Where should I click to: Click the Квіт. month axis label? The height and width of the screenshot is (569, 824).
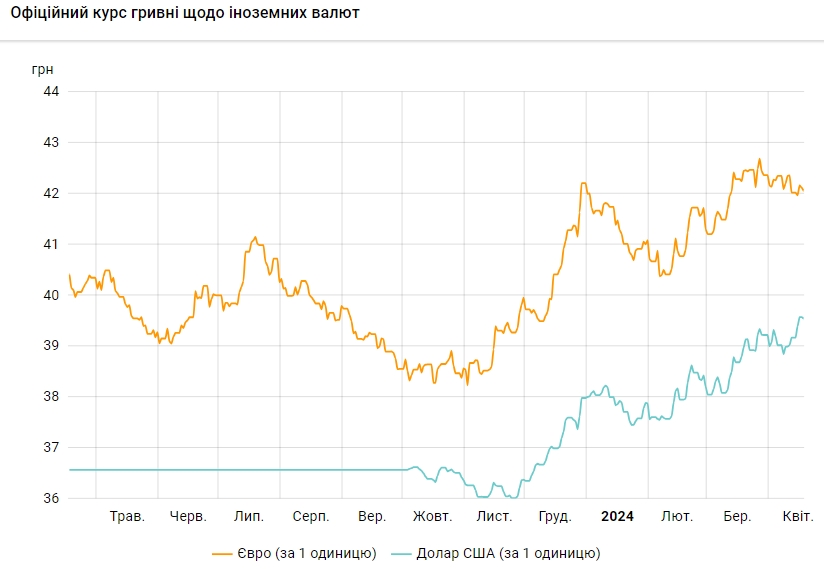[x=797, y=517]
